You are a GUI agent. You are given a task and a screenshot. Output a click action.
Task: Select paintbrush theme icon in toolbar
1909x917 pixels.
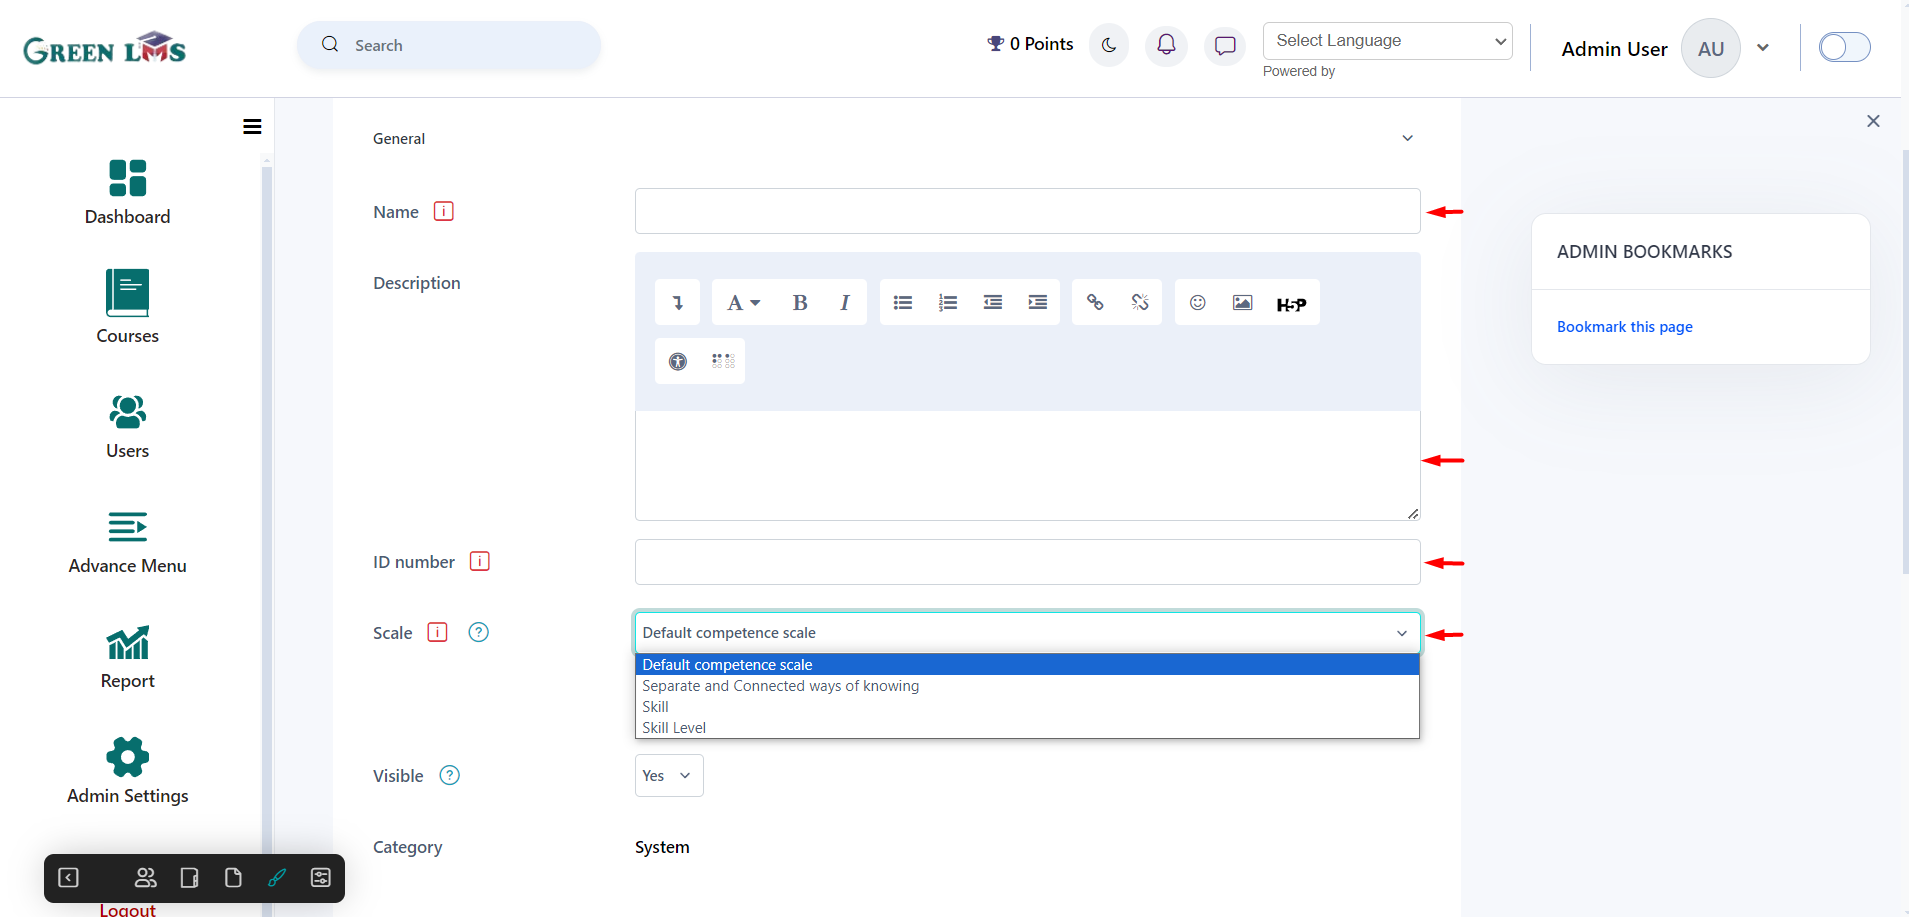(x=277, y=878)
